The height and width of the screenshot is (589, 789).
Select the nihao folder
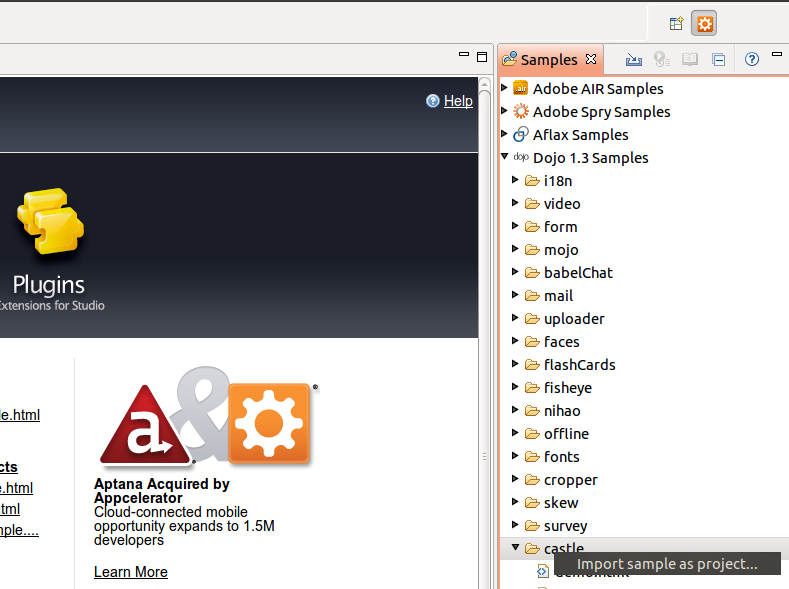(562, 411)
